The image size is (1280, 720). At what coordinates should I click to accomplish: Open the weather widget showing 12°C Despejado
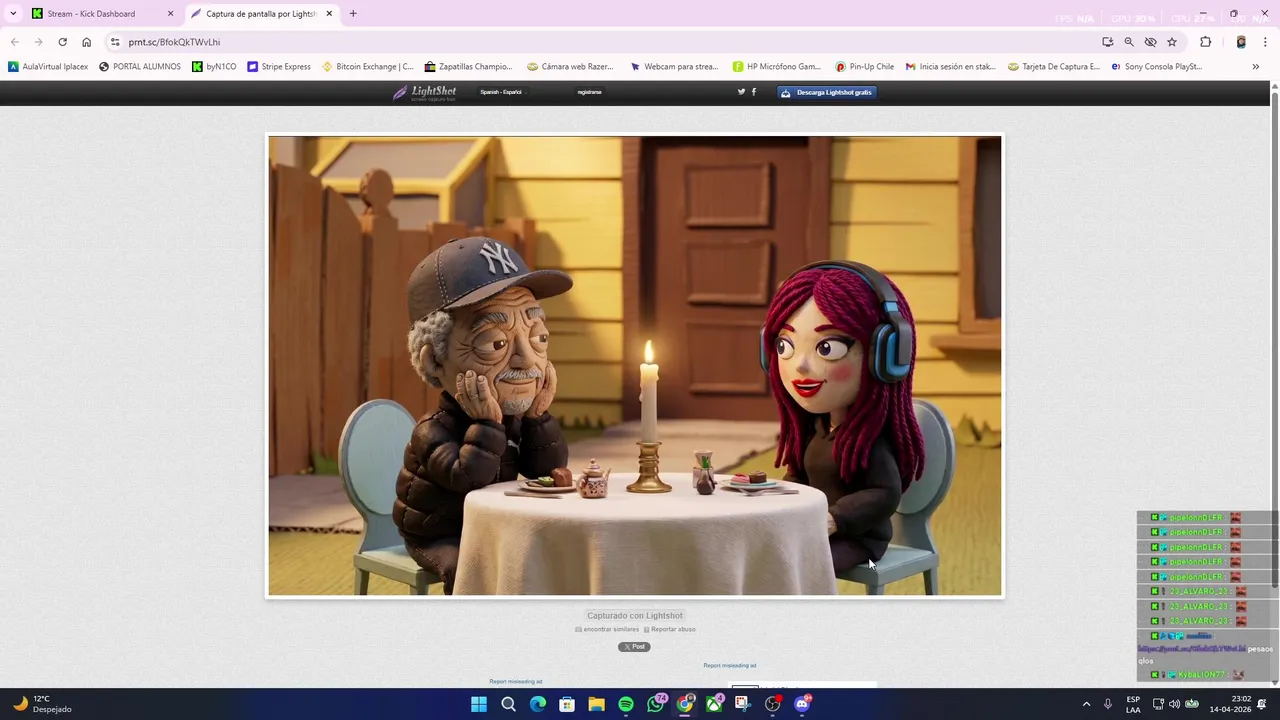41,704
